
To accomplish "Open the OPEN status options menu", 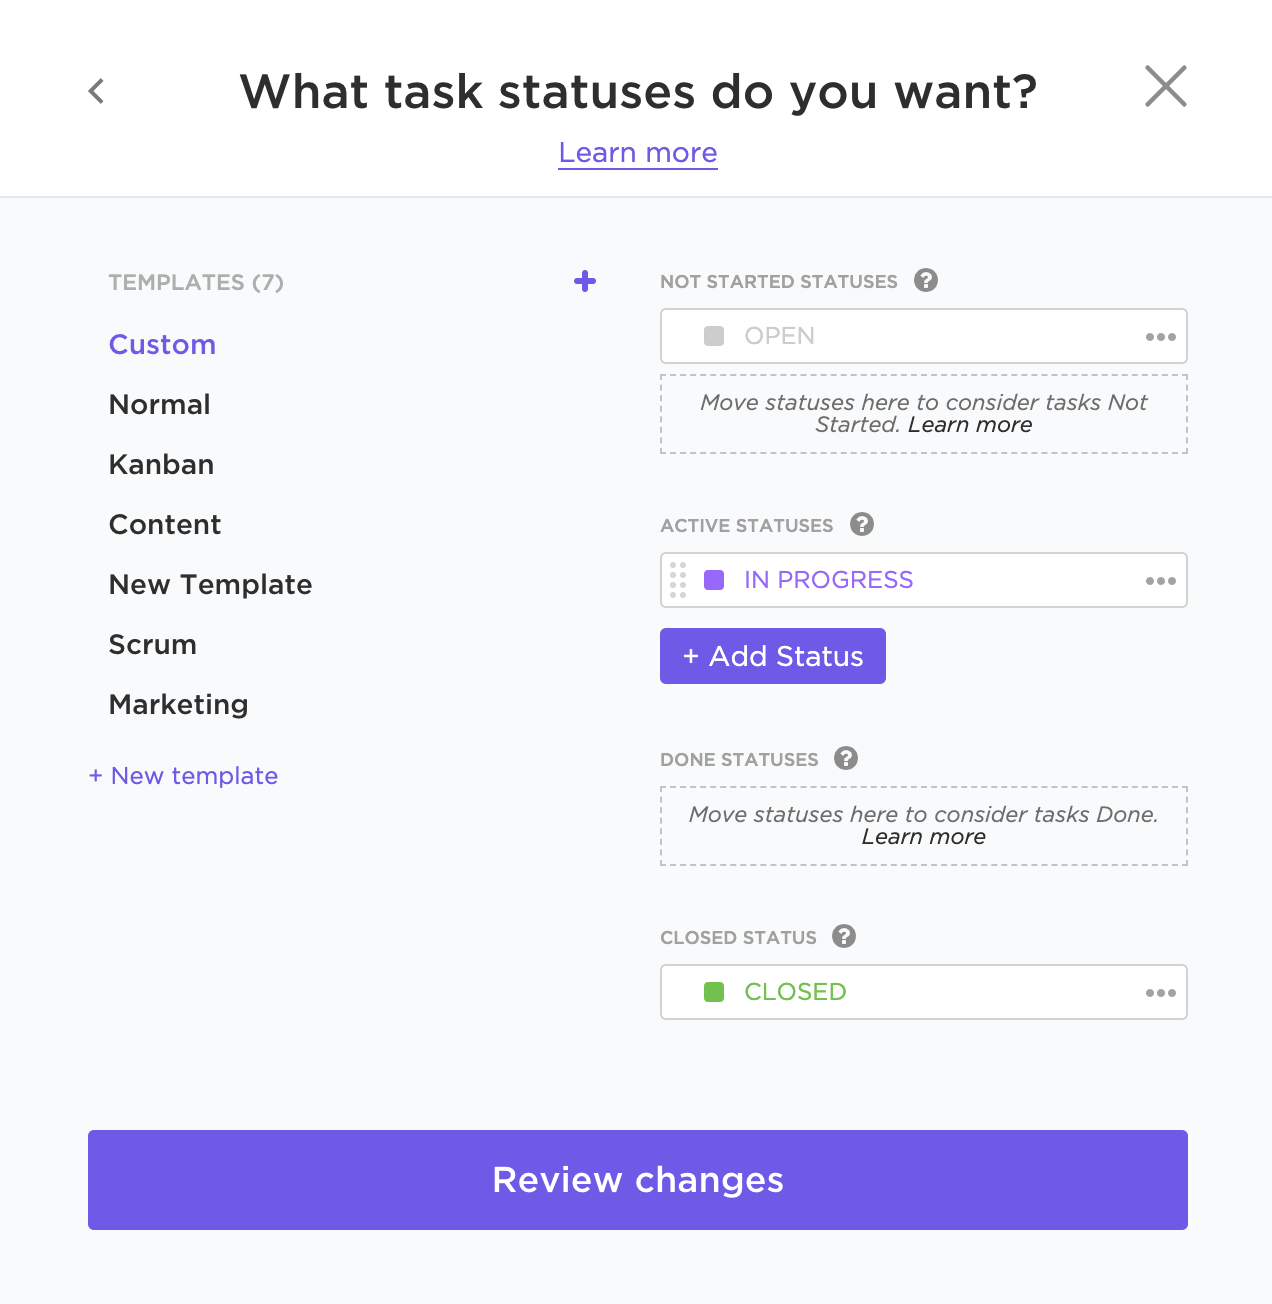I will click(x=1160, y=337).
